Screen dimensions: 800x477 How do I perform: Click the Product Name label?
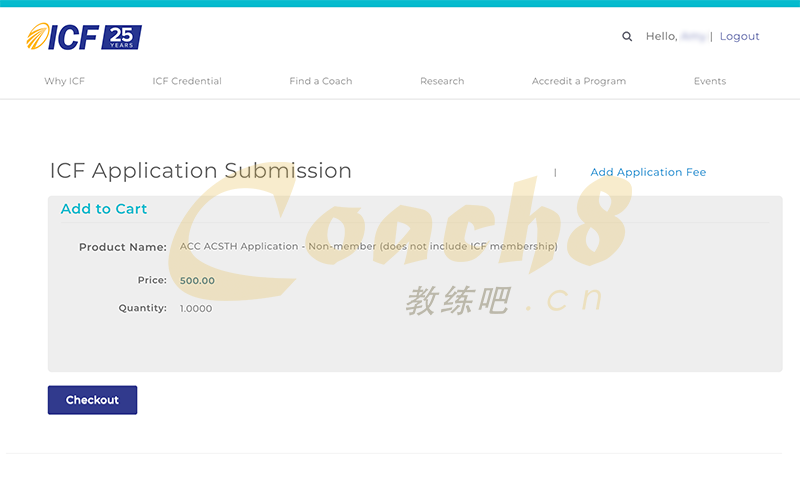(x=123, y=247)
